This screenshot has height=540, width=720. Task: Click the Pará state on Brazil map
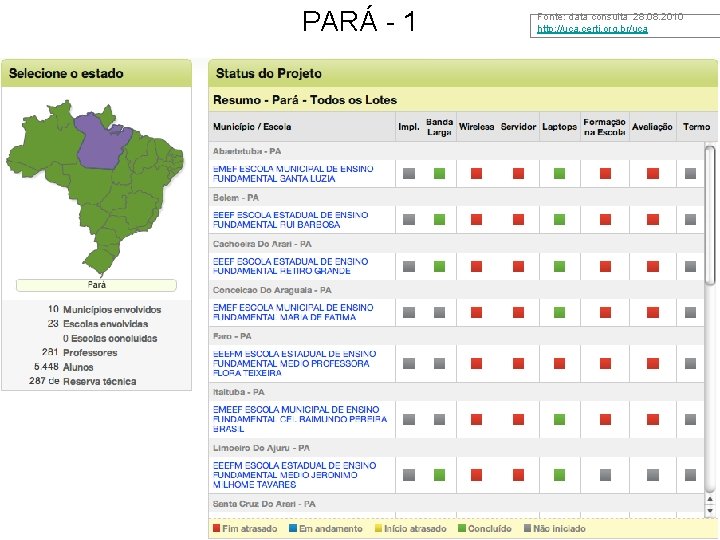pos(100,143)
